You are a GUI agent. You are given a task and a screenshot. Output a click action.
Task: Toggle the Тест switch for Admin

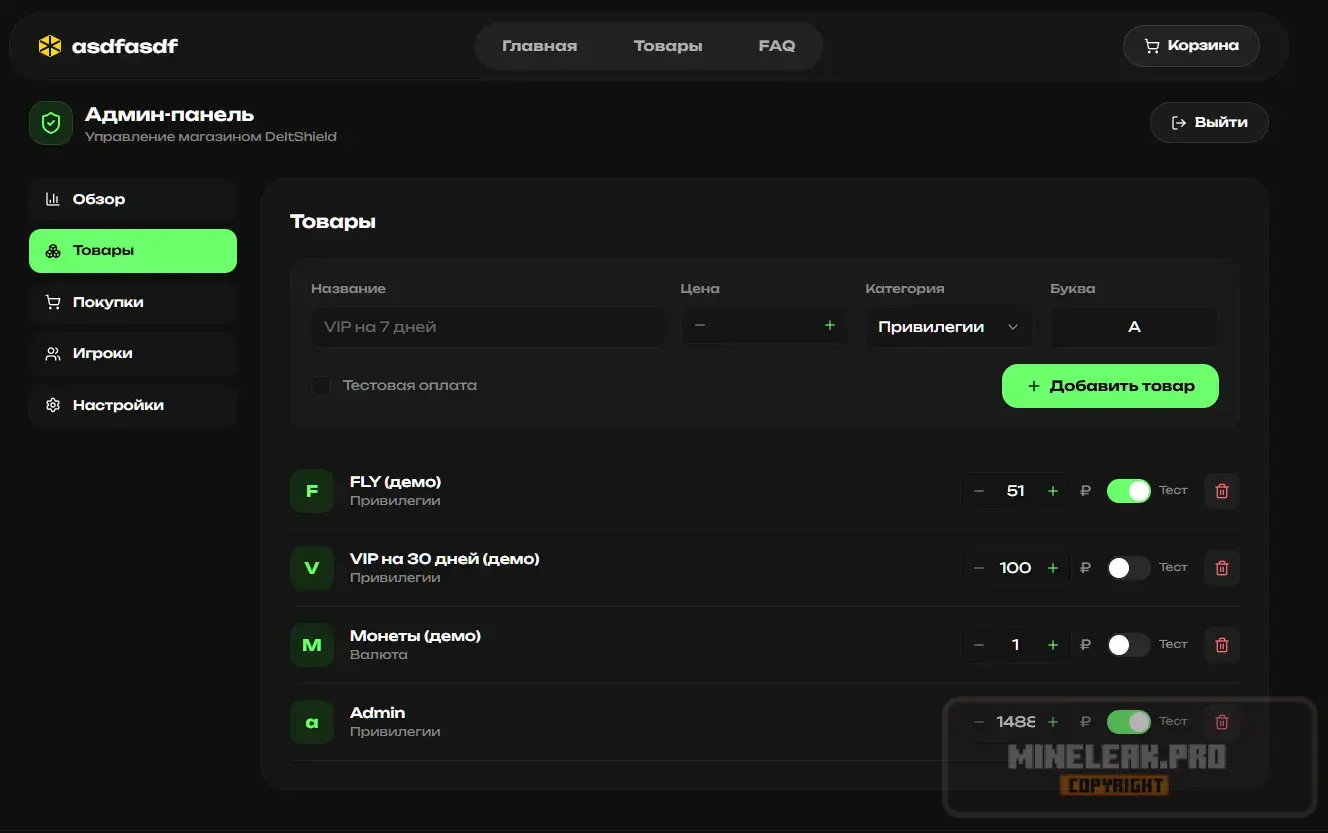[1129, 722]
